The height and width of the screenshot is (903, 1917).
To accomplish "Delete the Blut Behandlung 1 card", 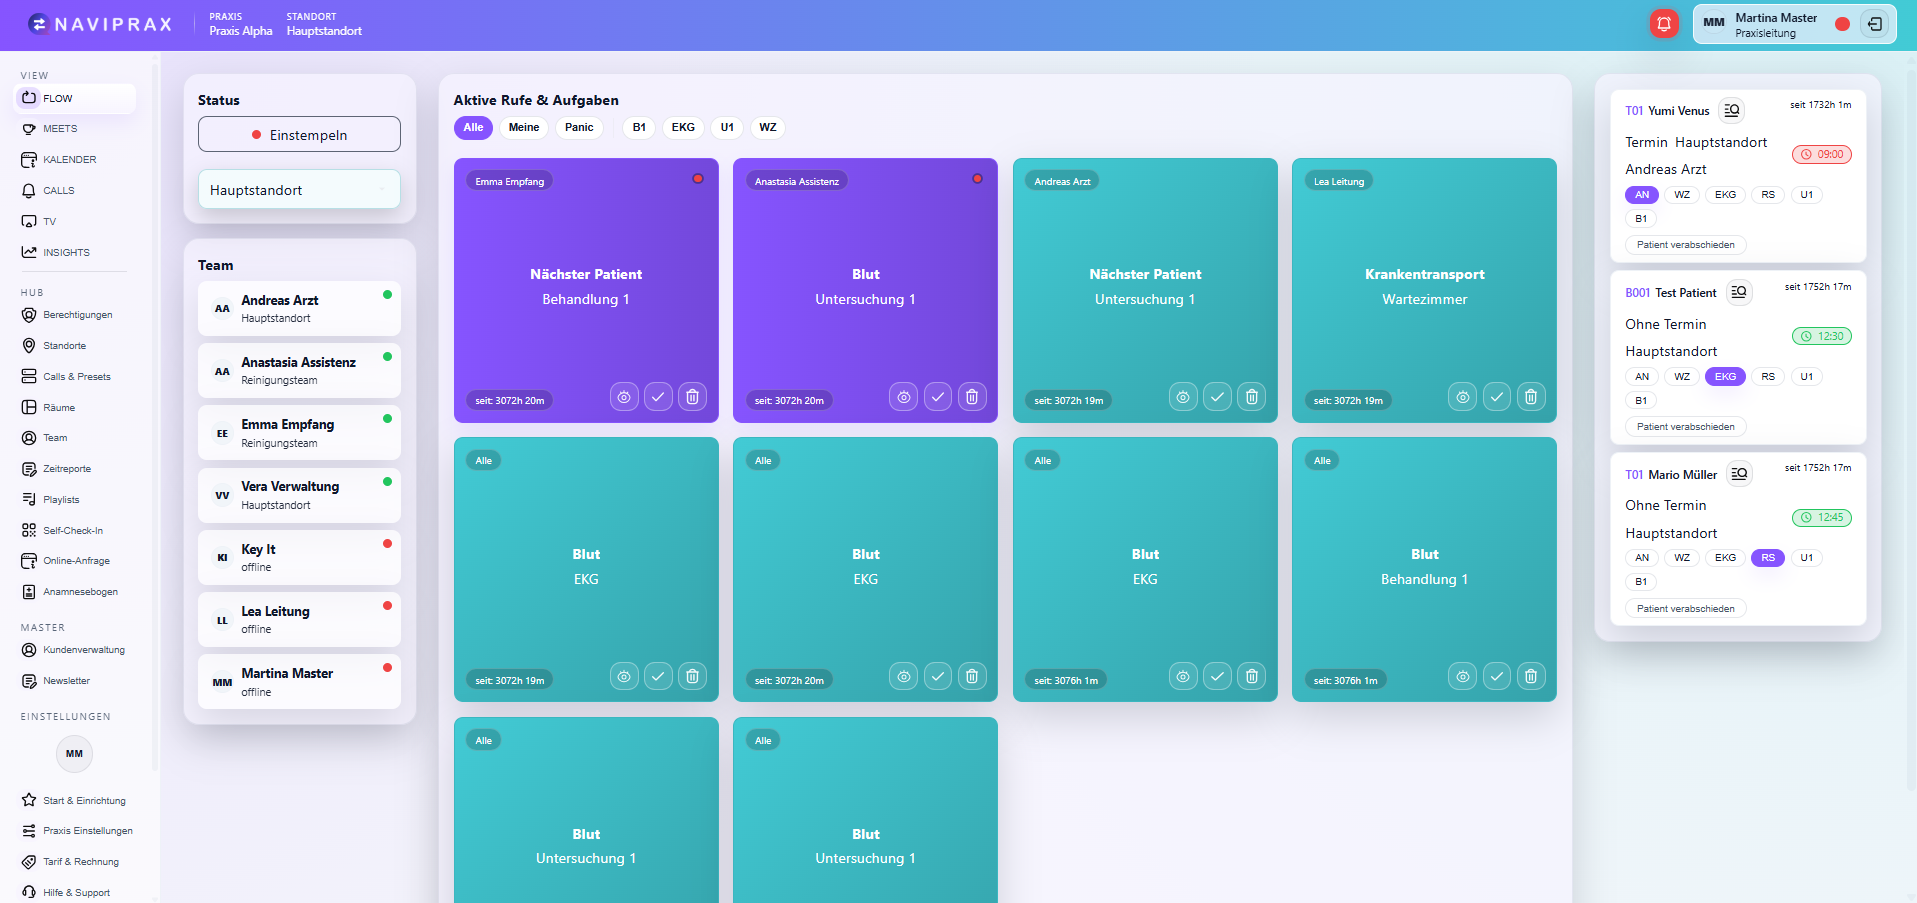I will (1530, 677).
